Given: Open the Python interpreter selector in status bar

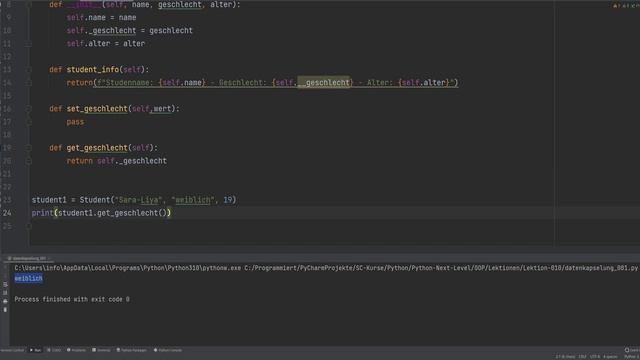Looking at the screenshot, I should 632,357.
